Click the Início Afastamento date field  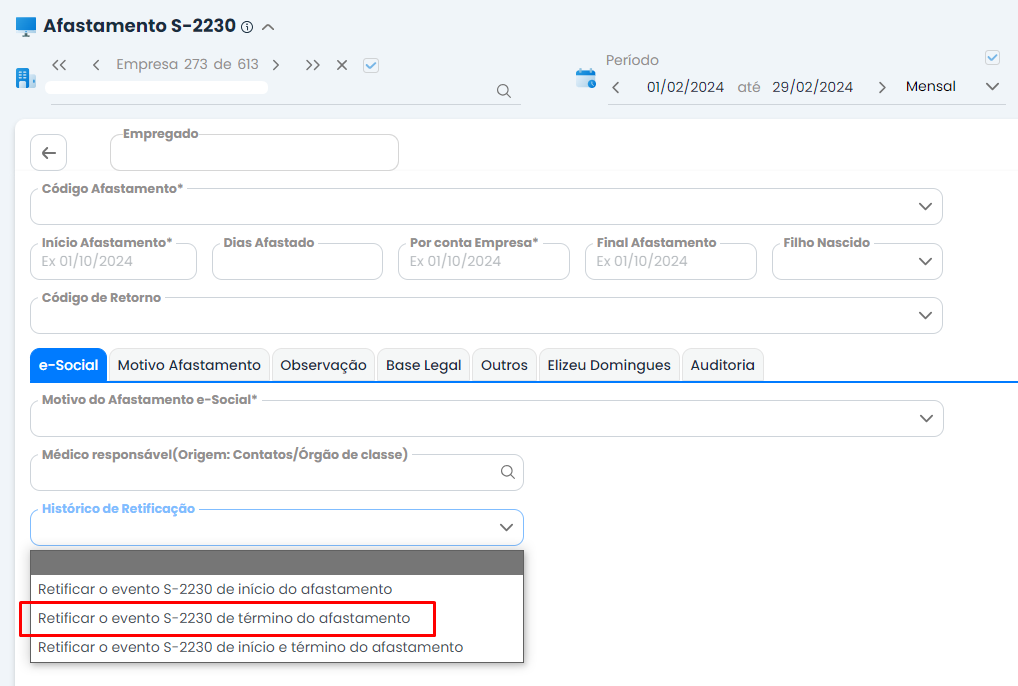click(113, 261)
